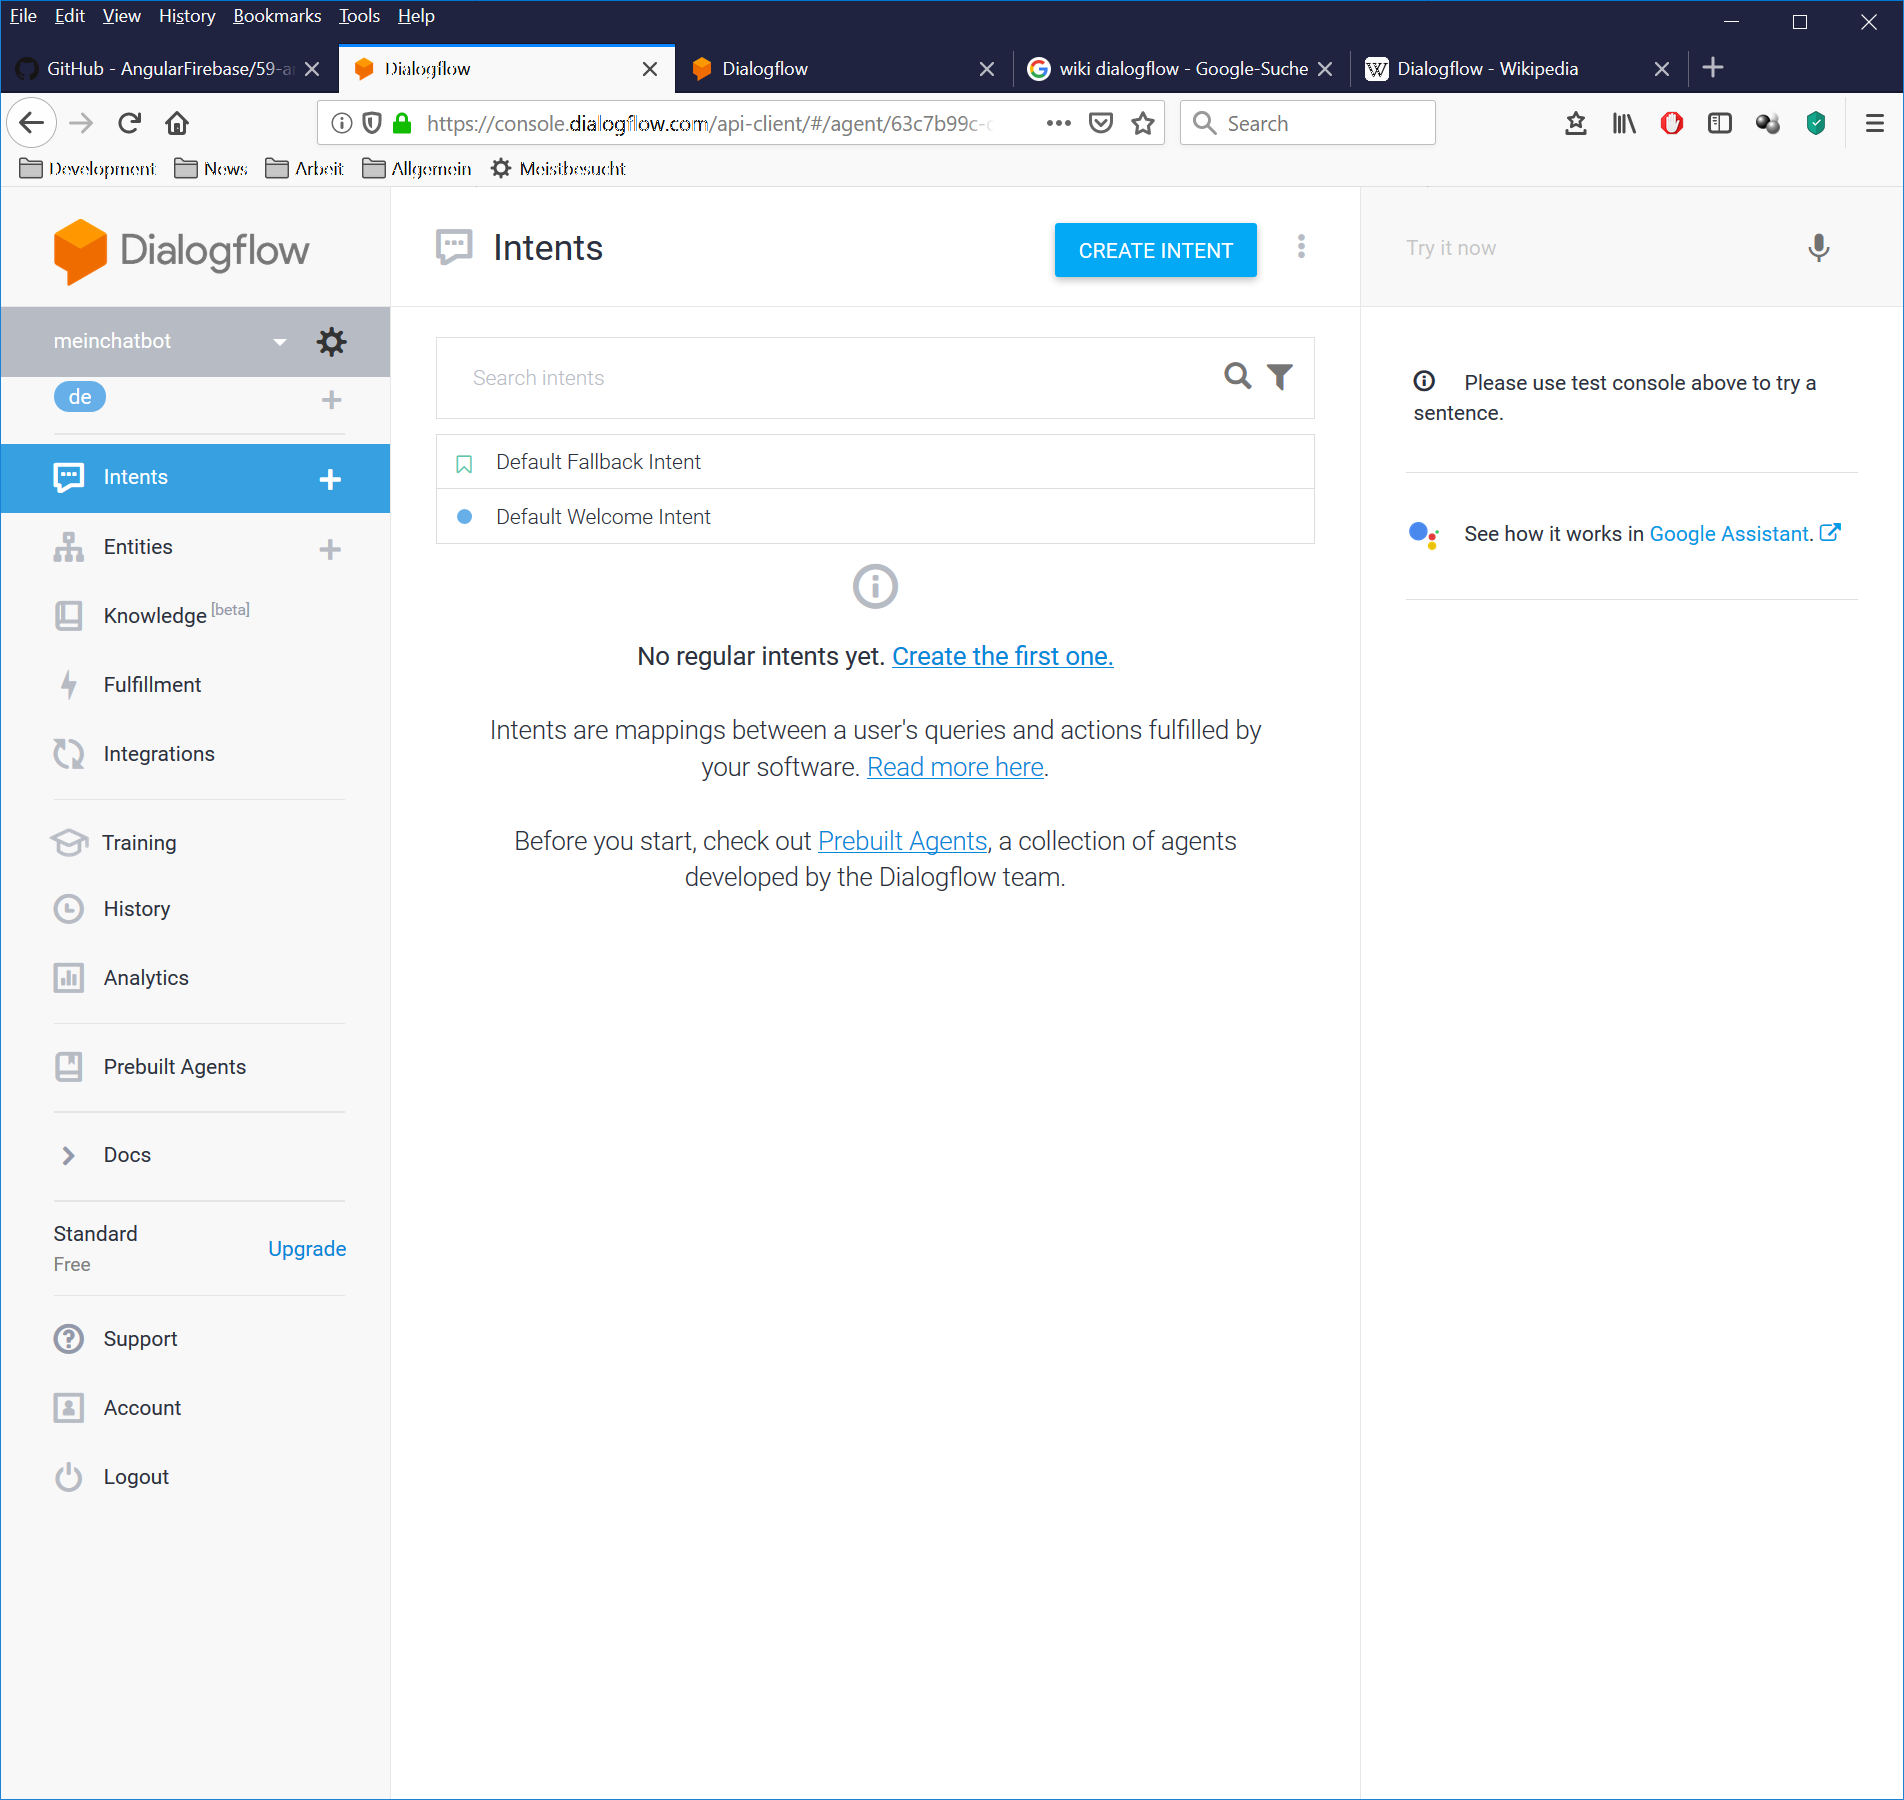The image size is (1904, 1800).
Task: Open News bookmarks folder
Action: (211, 168)
